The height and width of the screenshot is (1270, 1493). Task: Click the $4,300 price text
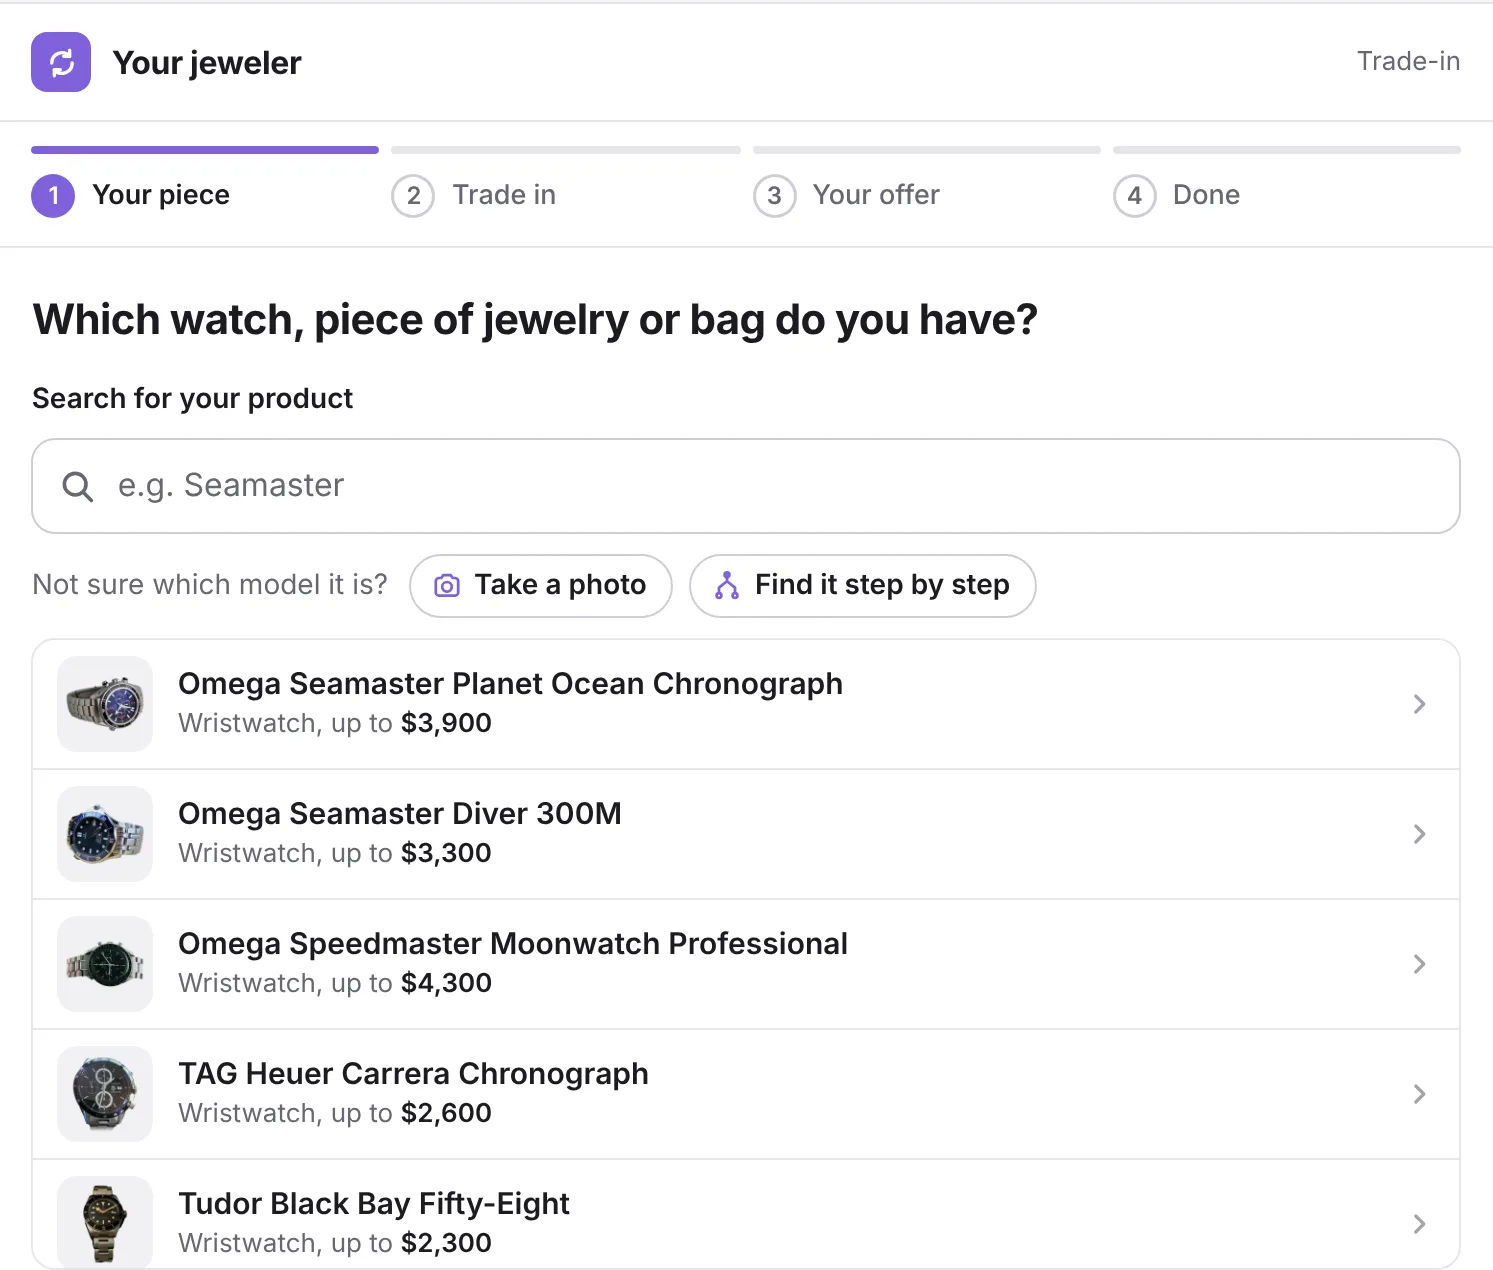coord(446,983)
